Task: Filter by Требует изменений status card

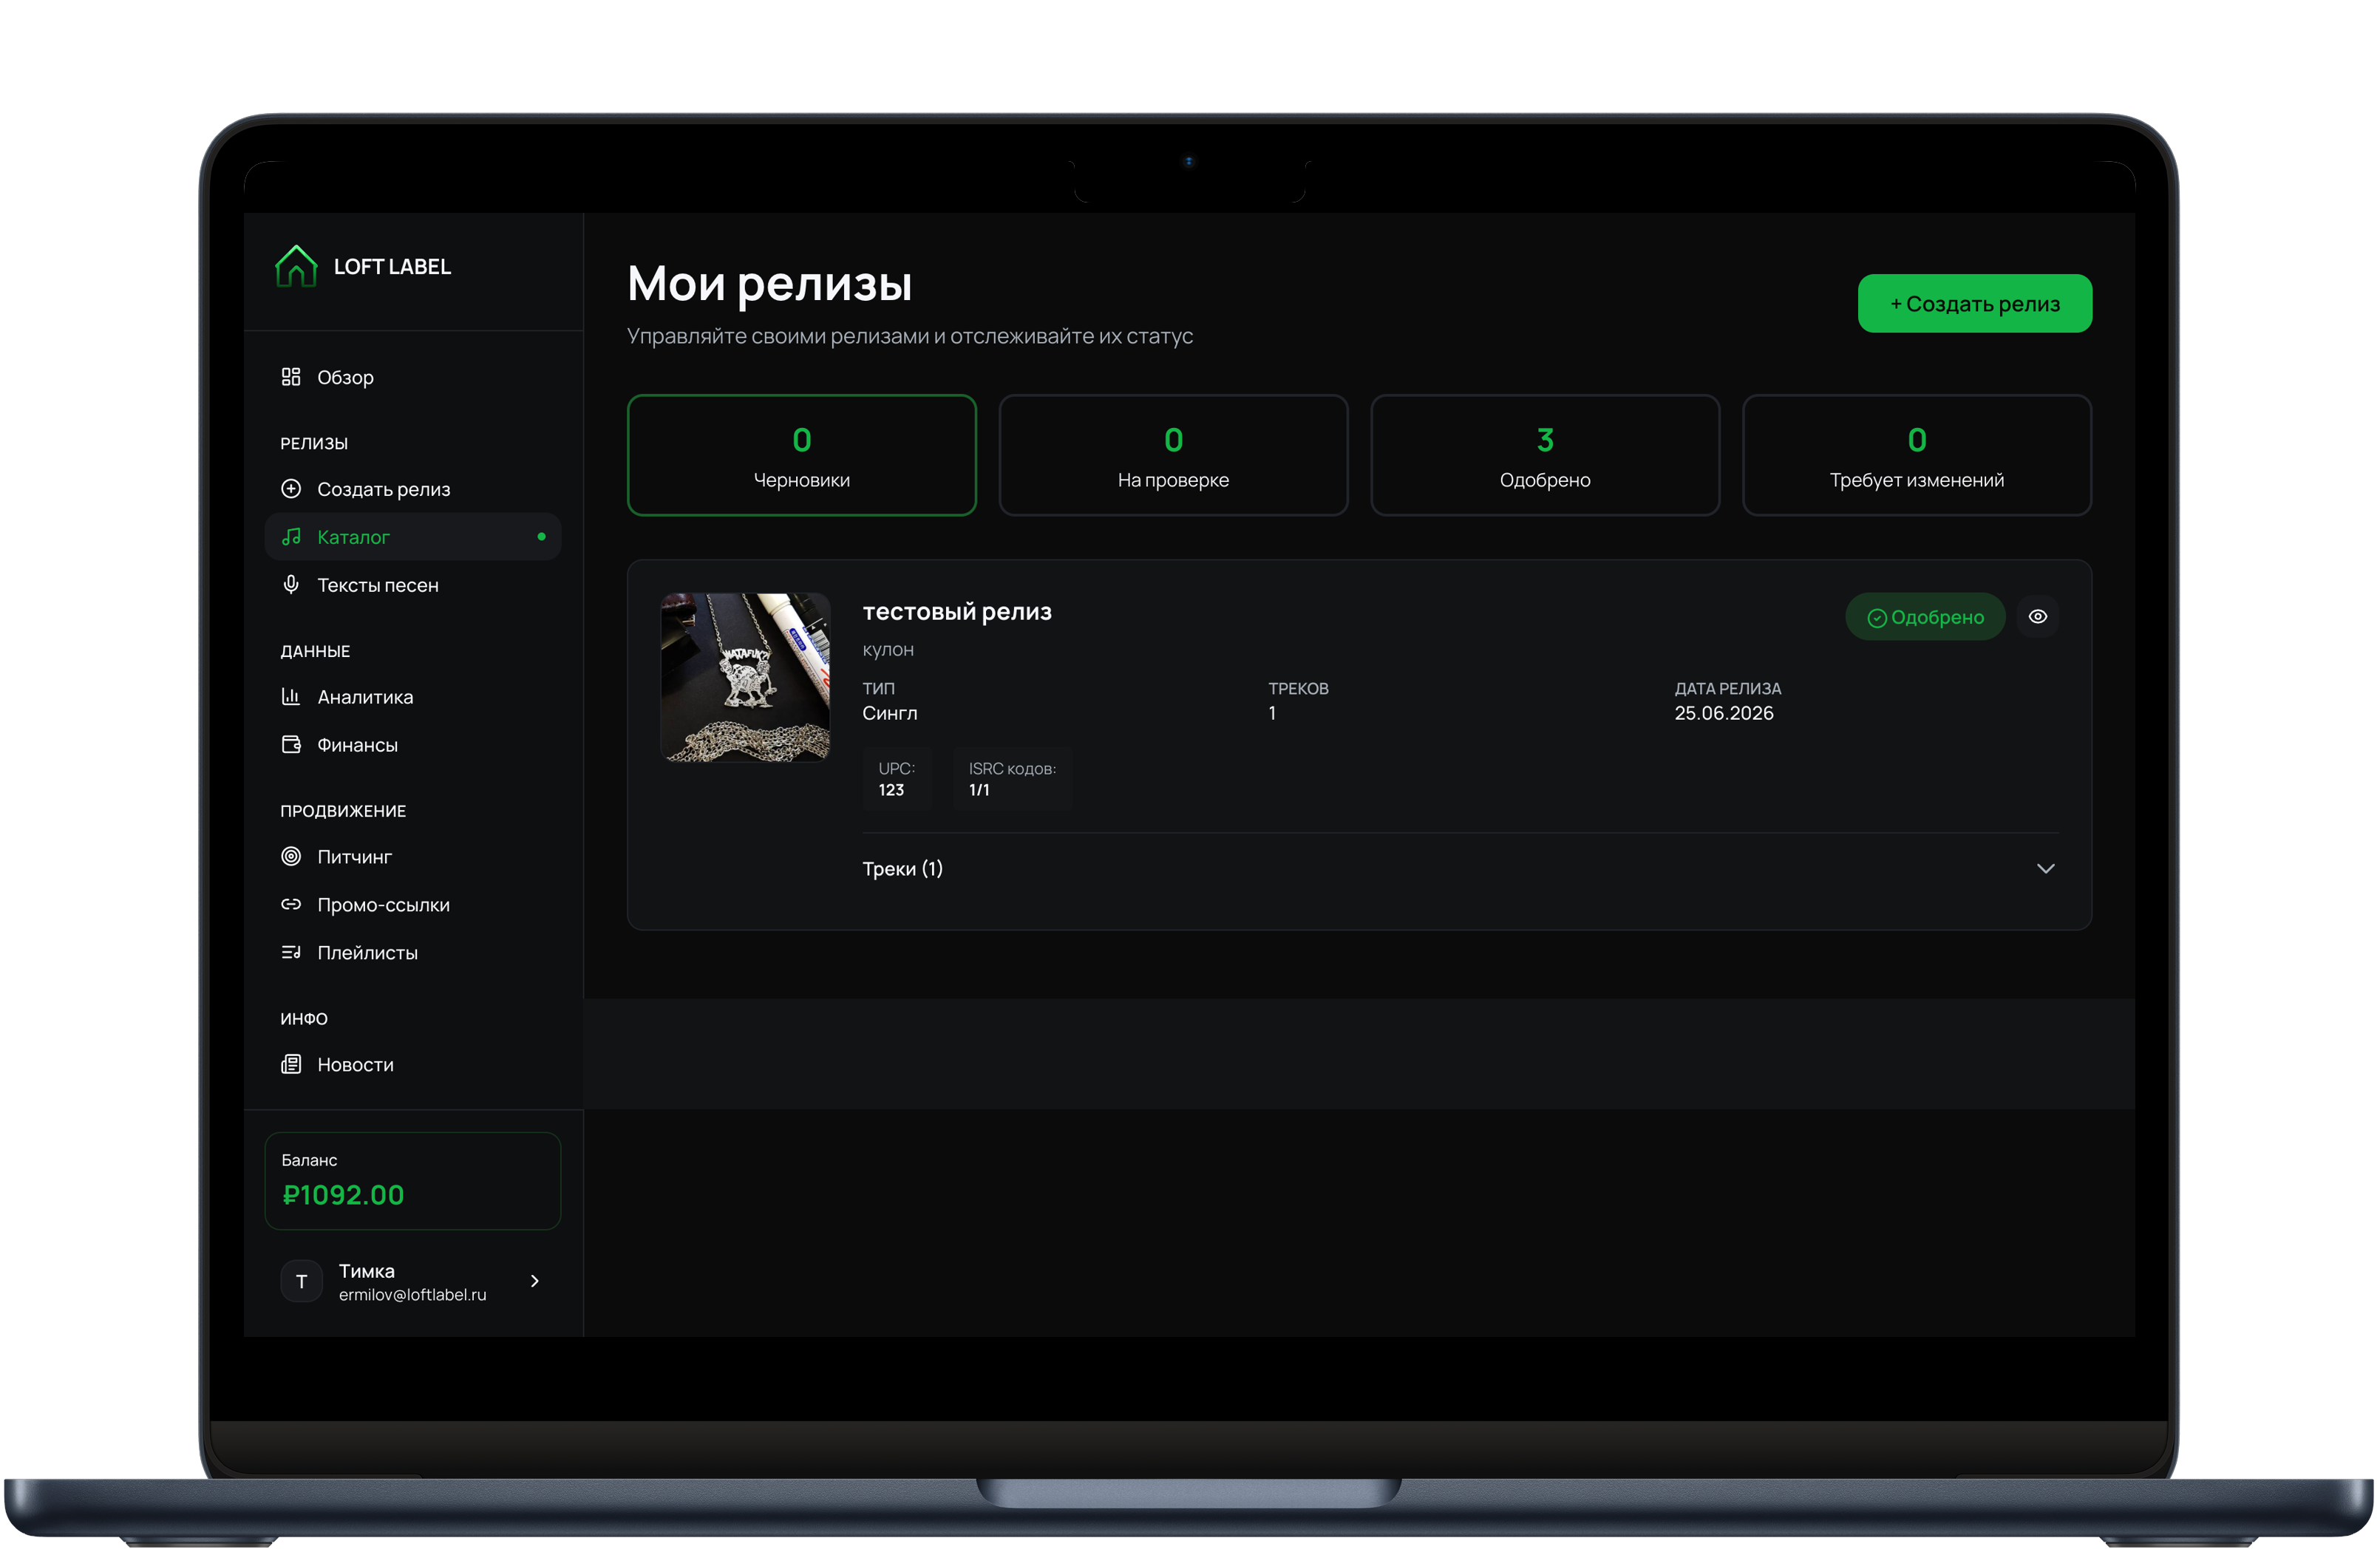Action: coord(1917,455)
